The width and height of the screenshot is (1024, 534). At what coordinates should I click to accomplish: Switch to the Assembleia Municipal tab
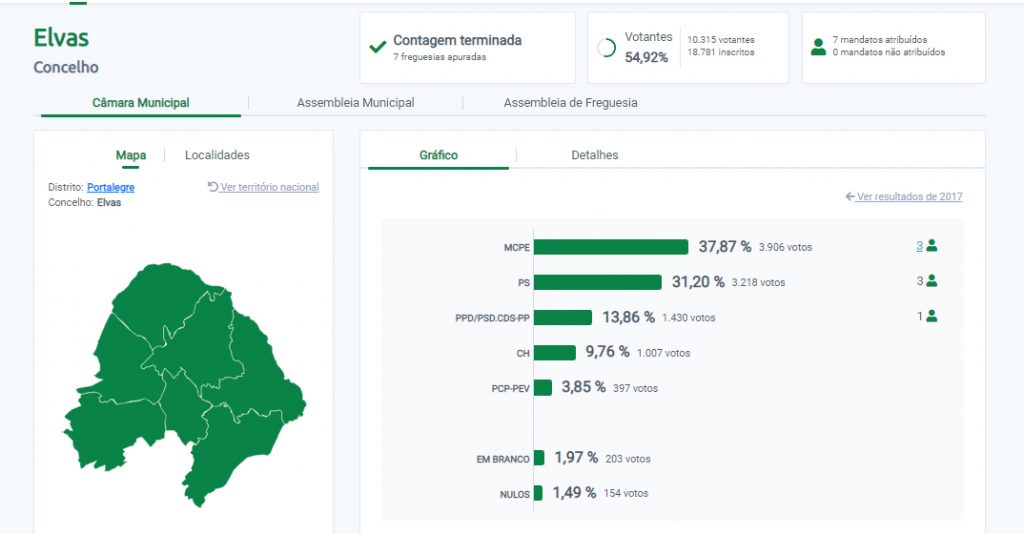pos(355,103)
